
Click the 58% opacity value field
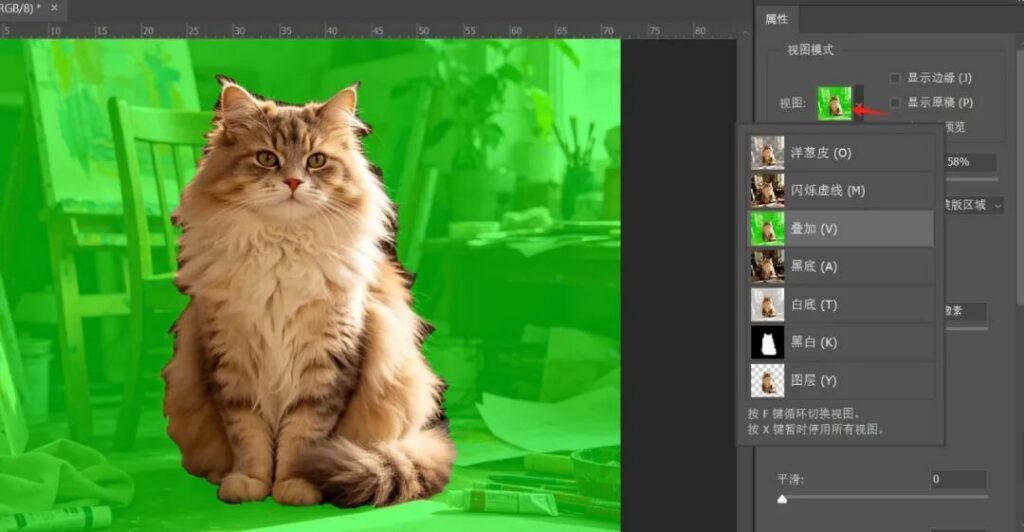971,162
